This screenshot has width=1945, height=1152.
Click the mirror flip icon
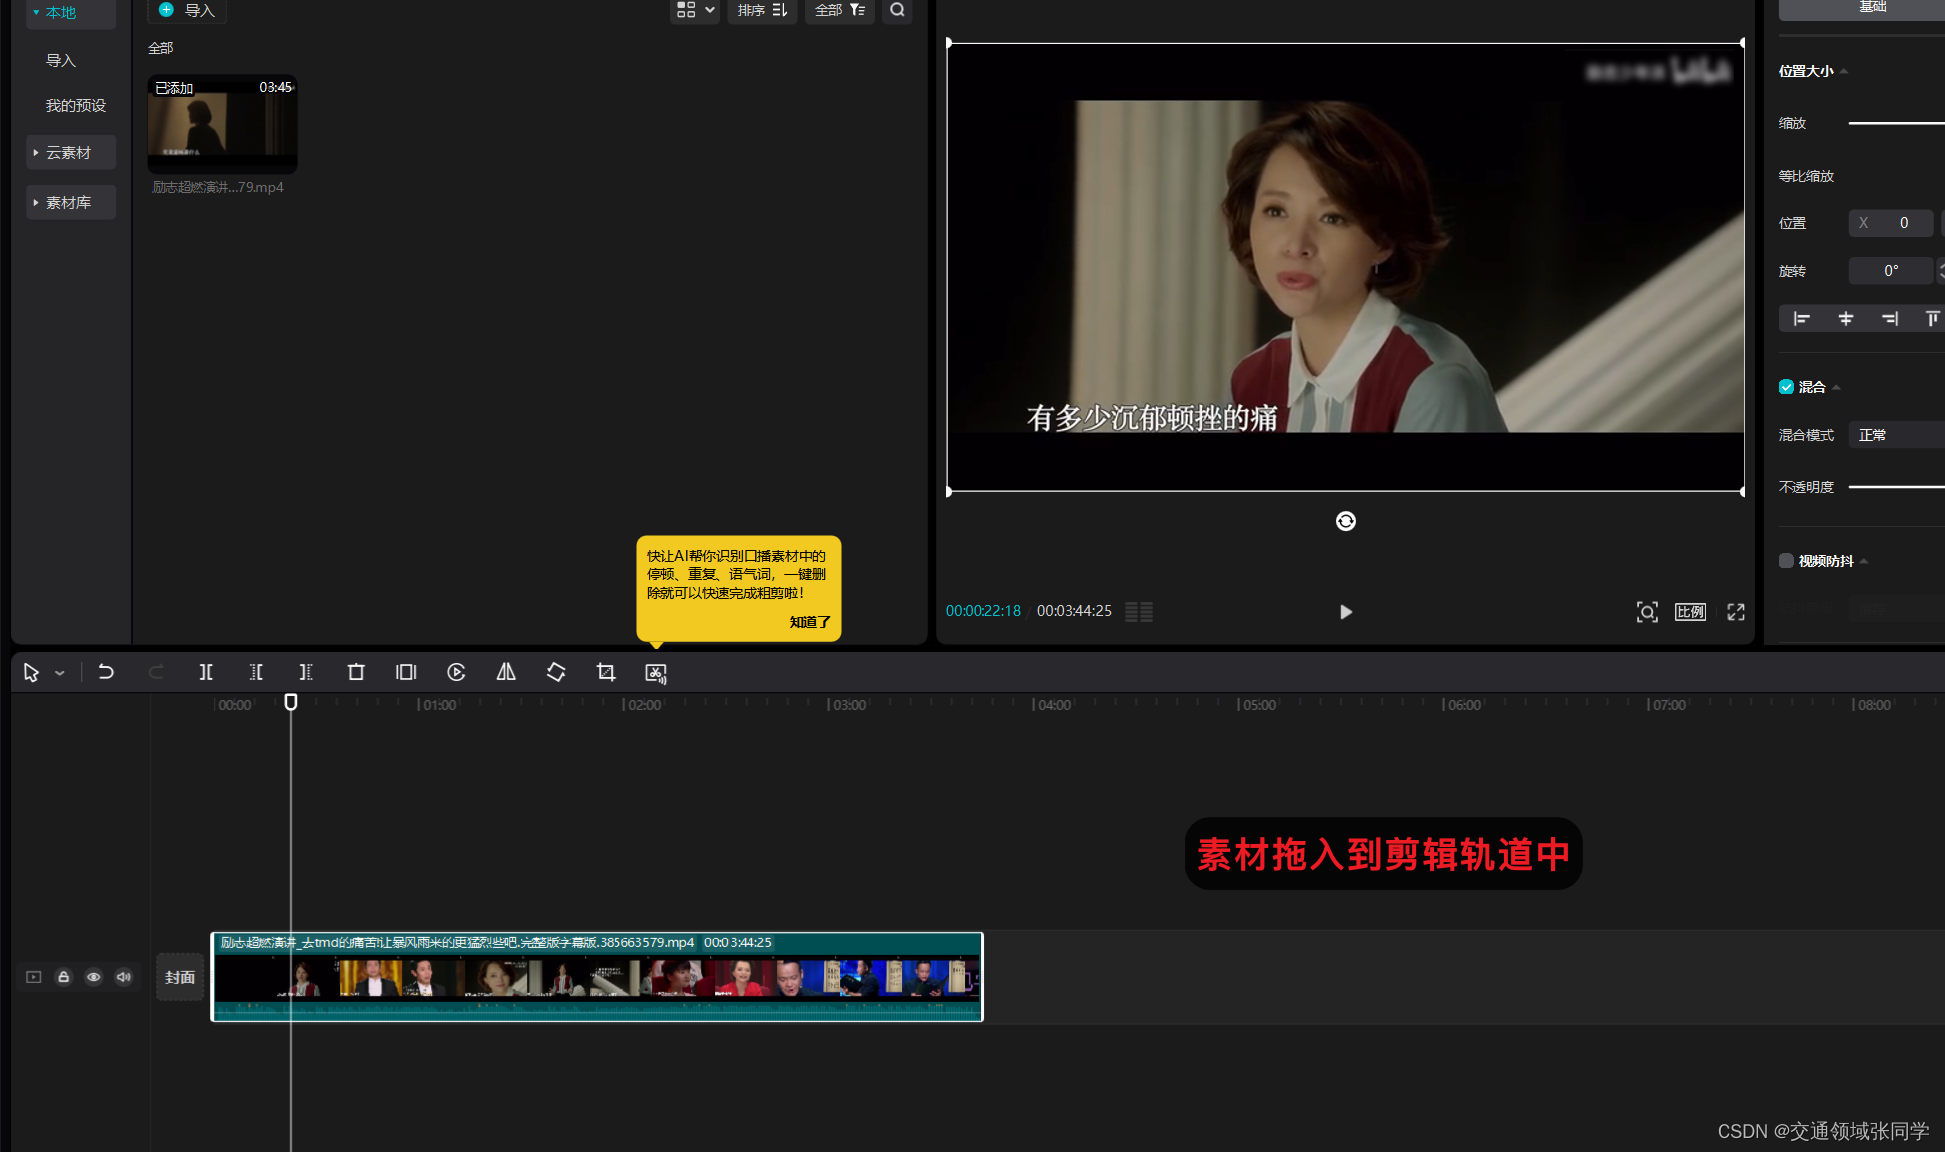(506, 672)
